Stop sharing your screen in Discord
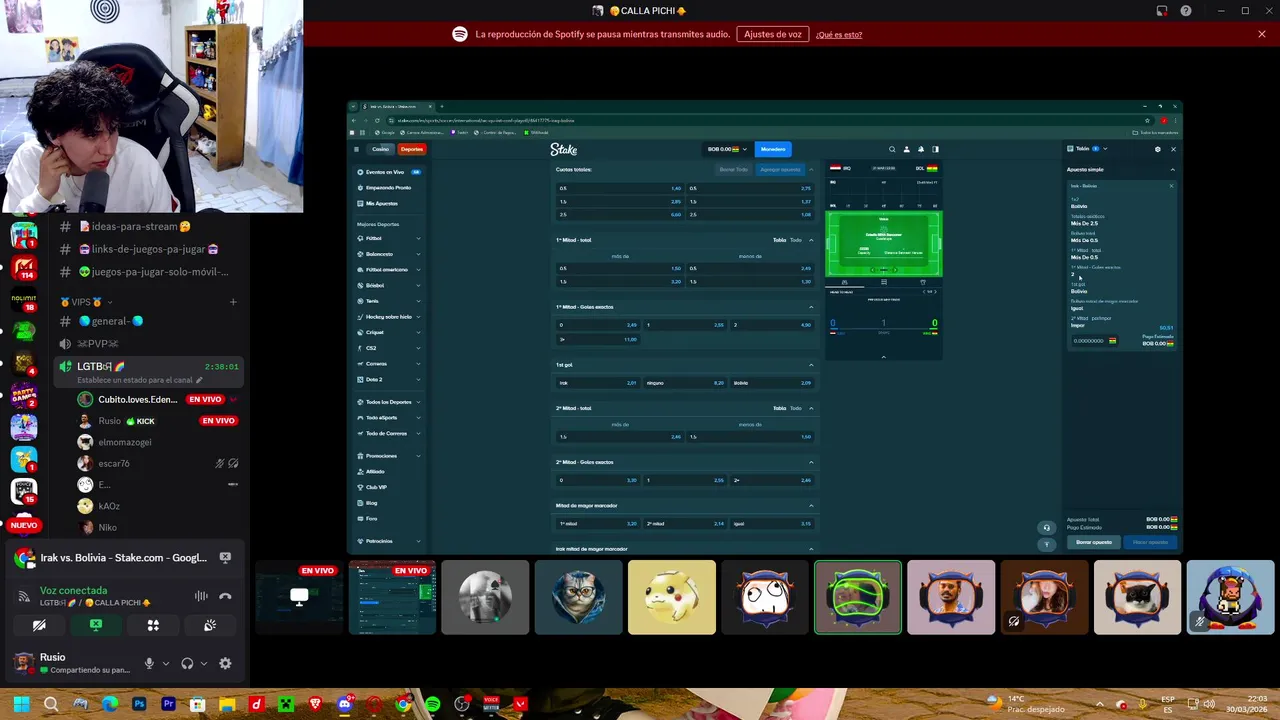Image resolution: width=1280 pixels, height=720 pixels. point(96,625)
